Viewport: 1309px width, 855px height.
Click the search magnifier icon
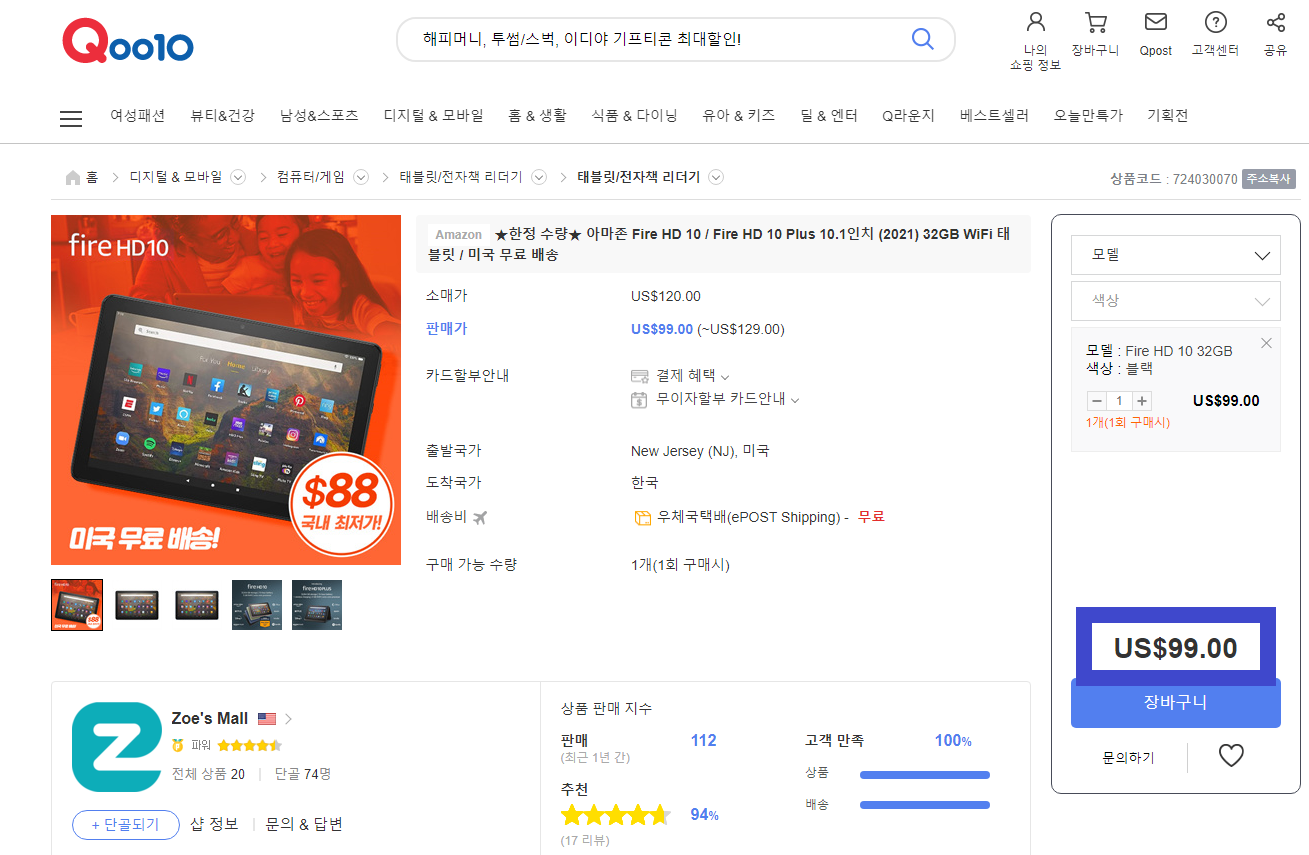point(922,39)
